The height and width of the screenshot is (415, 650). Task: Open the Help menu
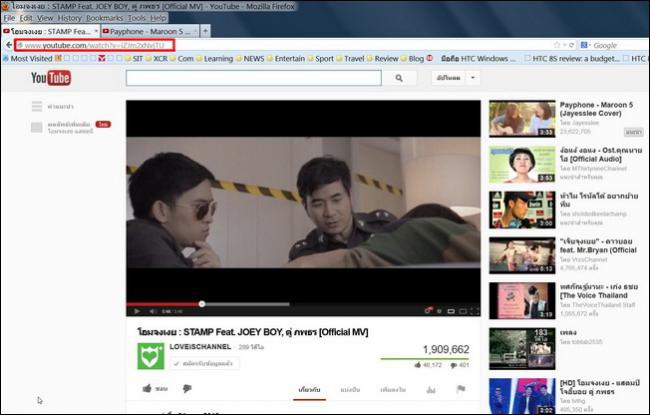[x=158, y=18]
